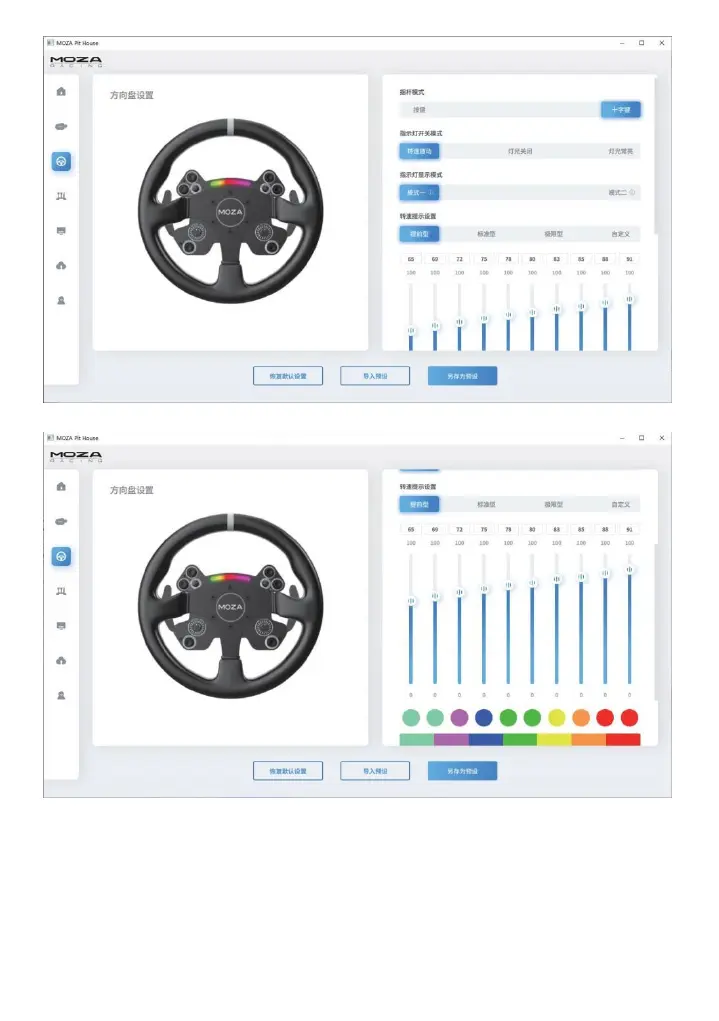
Task: Click the 91 slider handle in top window
Action: coord(629,300)
